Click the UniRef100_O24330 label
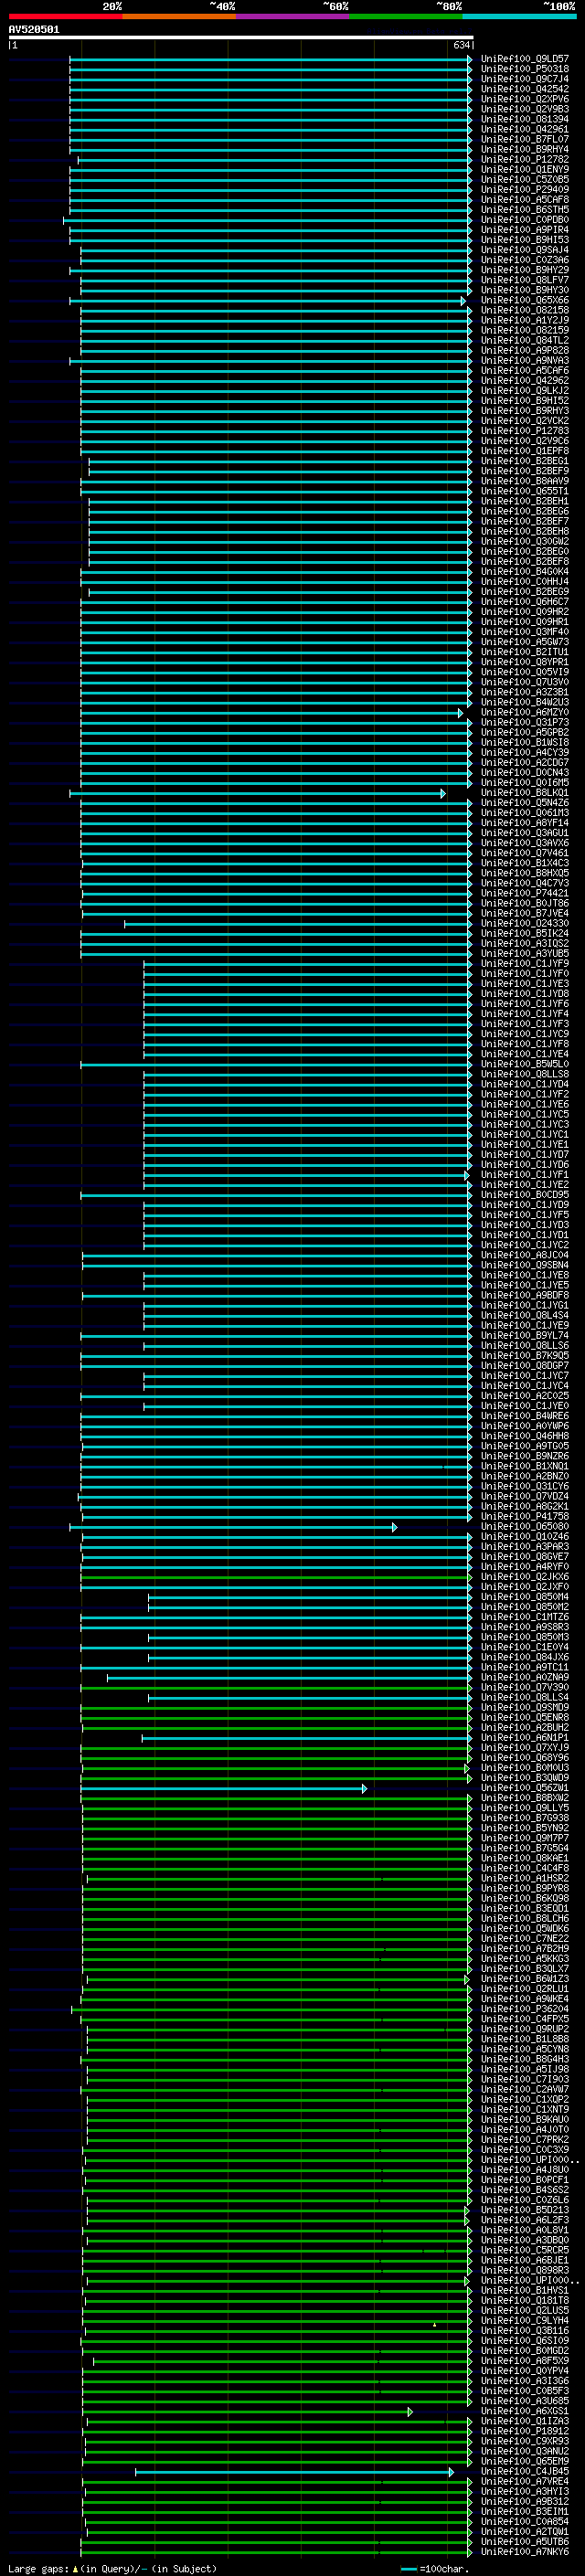585x2576 pixels. coord(524,924)
